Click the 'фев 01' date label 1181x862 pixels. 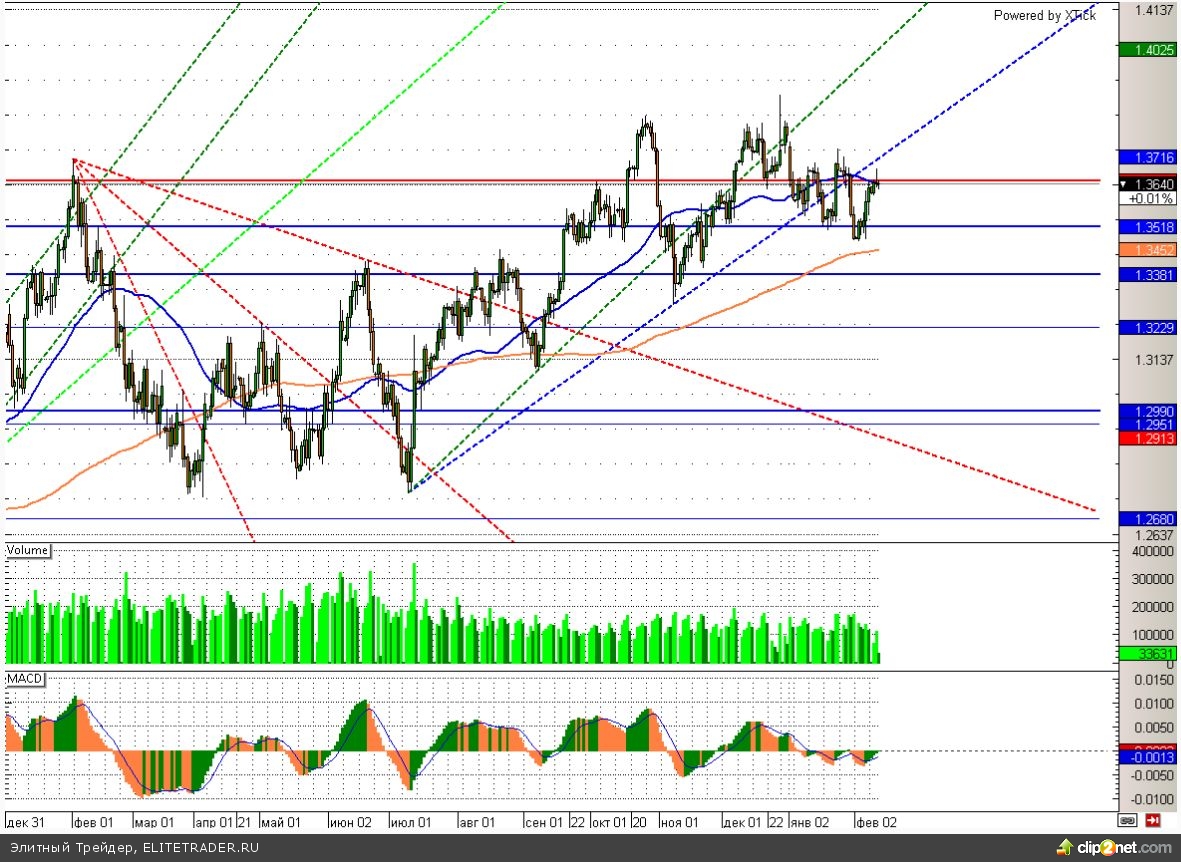[94, 822]
